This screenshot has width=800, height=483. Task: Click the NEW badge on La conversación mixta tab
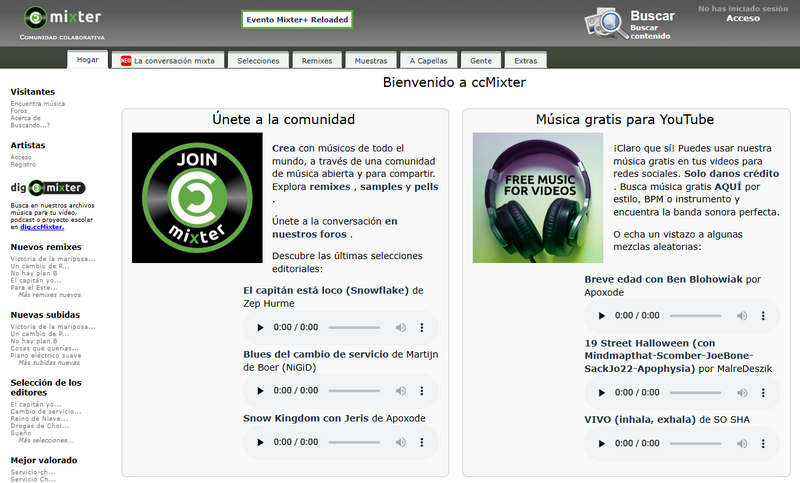[x=126, y=61]
